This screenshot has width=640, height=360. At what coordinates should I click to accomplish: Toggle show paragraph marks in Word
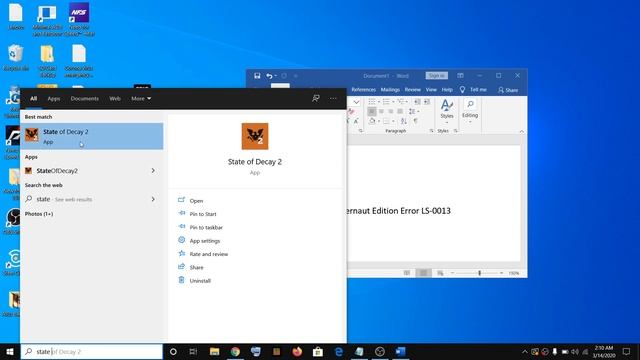click(416, 121)
